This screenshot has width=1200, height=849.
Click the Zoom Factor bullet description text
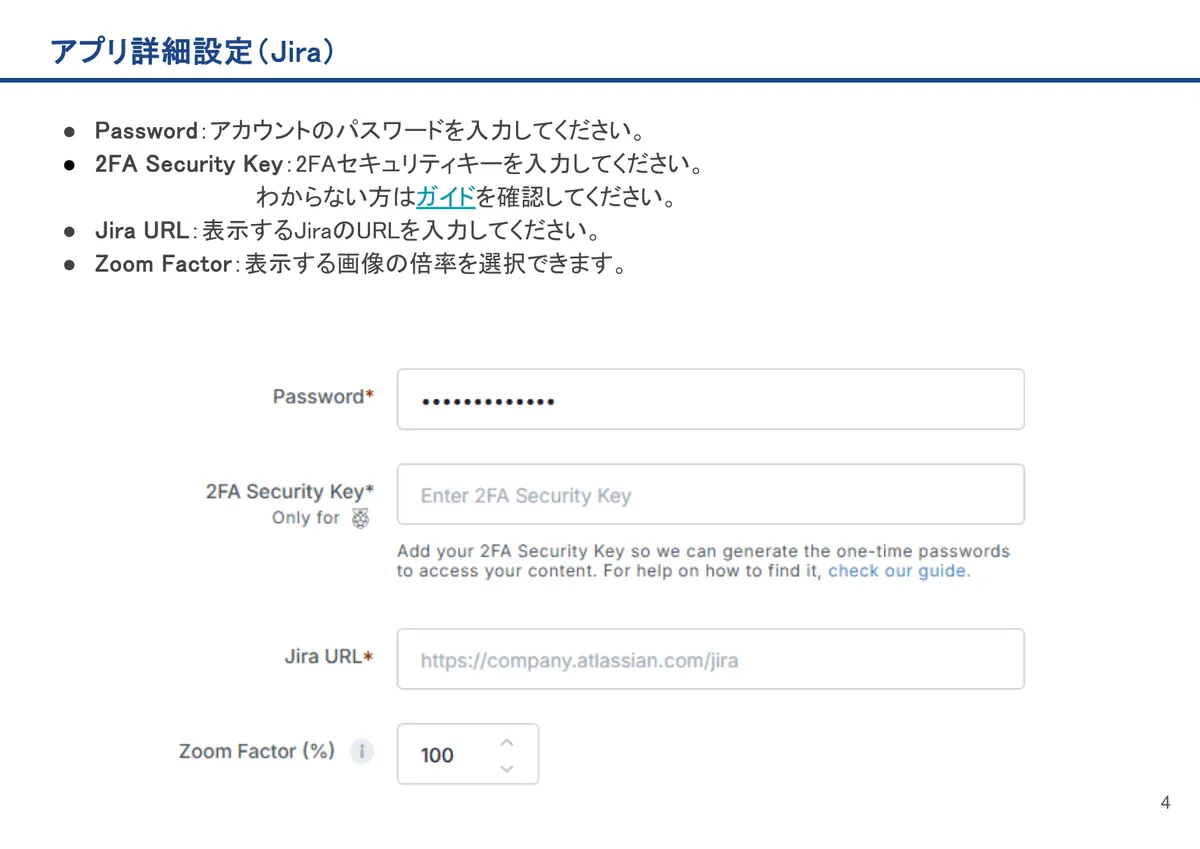pyautogui.click(x=361, y=264)
